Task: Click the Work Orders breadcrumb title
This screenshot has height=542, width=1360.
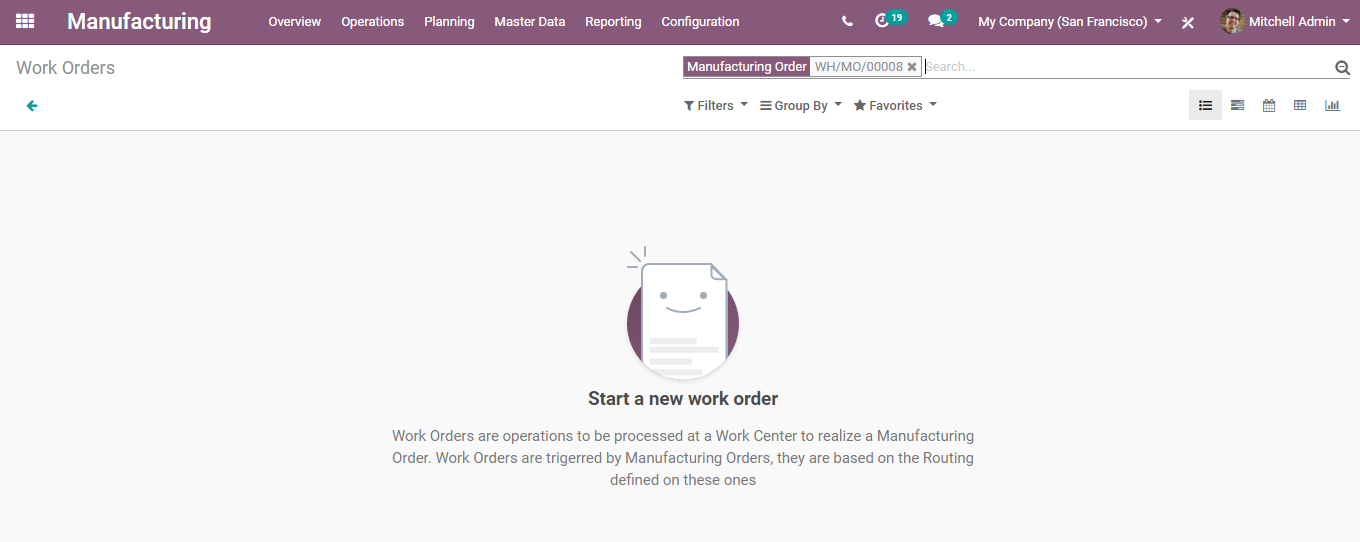Action: [65, 68]
